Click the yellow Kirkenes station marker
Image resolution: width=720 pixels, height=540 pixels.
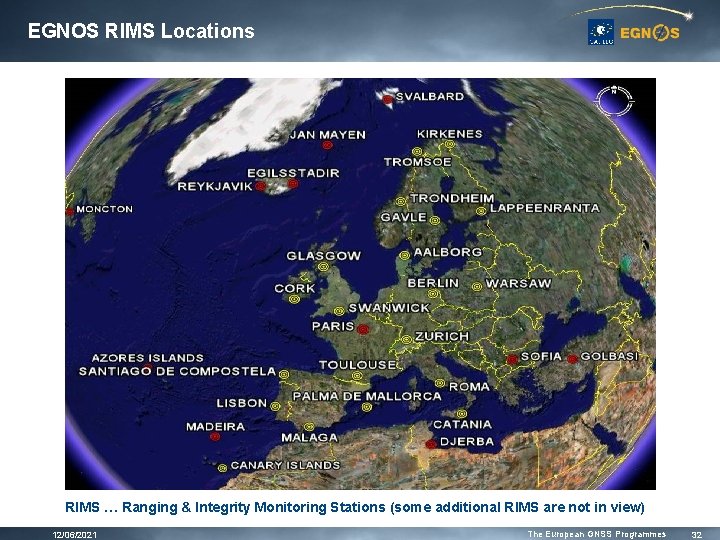[x=450, y=144]
